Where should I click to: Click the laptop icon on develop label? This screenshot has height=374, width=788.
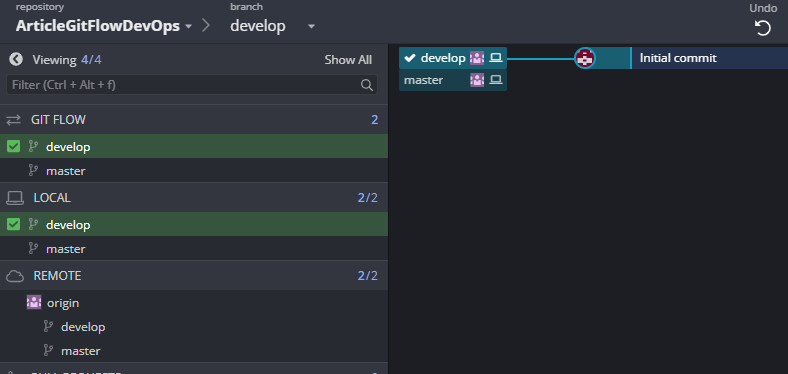[x=496, y=58]
